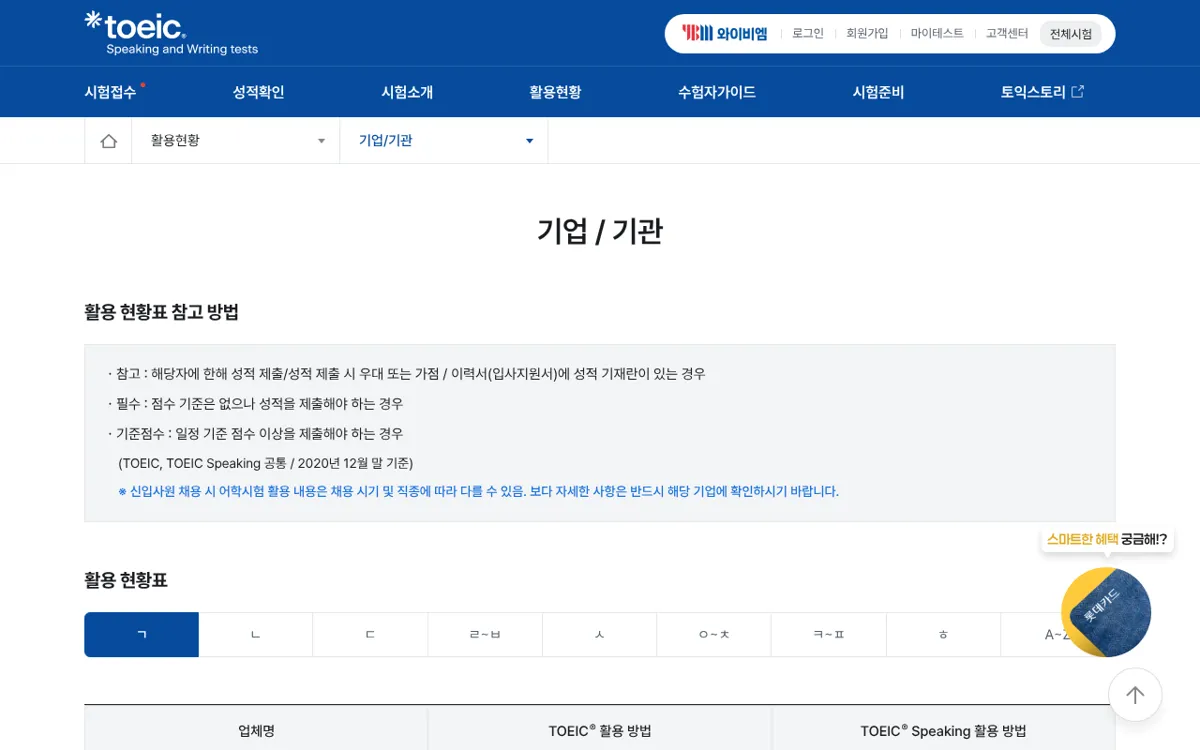Go to home via breadcrumb house icon
This screenshot has width=1200, height=750.
108,141
